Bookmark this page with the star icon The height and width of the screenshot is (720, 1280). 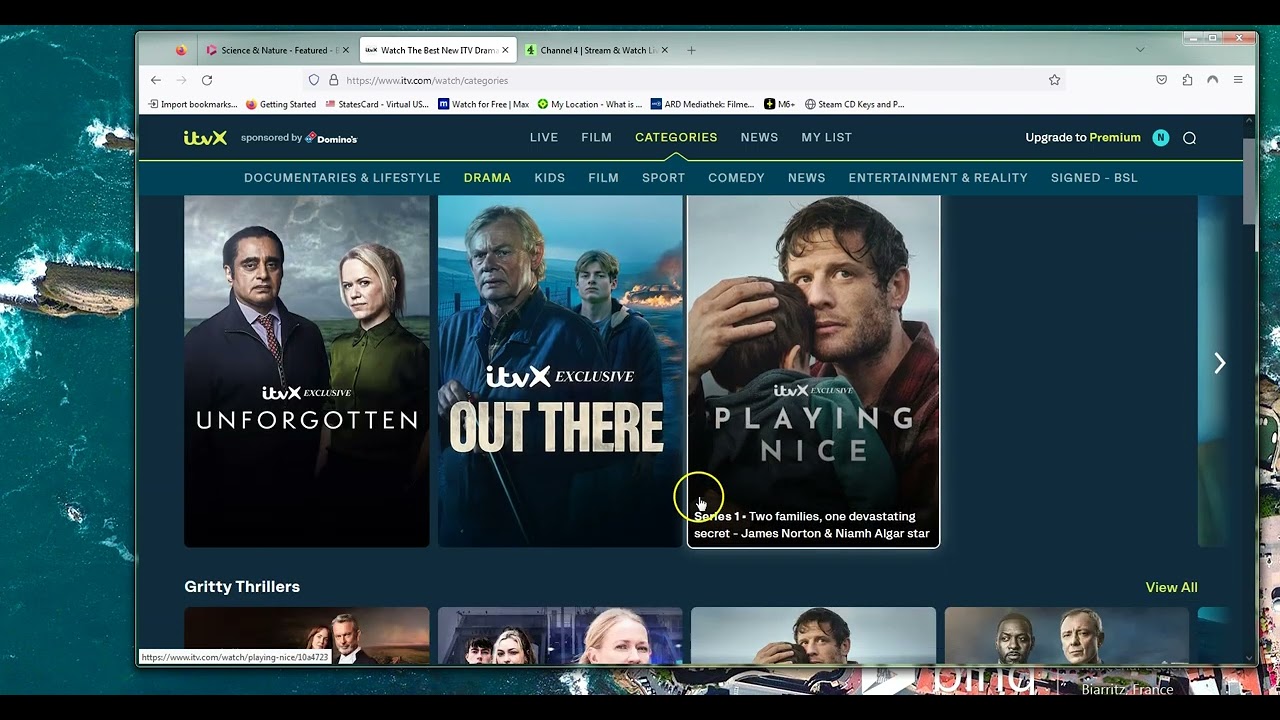pyautogui.click(x=1054, y=80)
